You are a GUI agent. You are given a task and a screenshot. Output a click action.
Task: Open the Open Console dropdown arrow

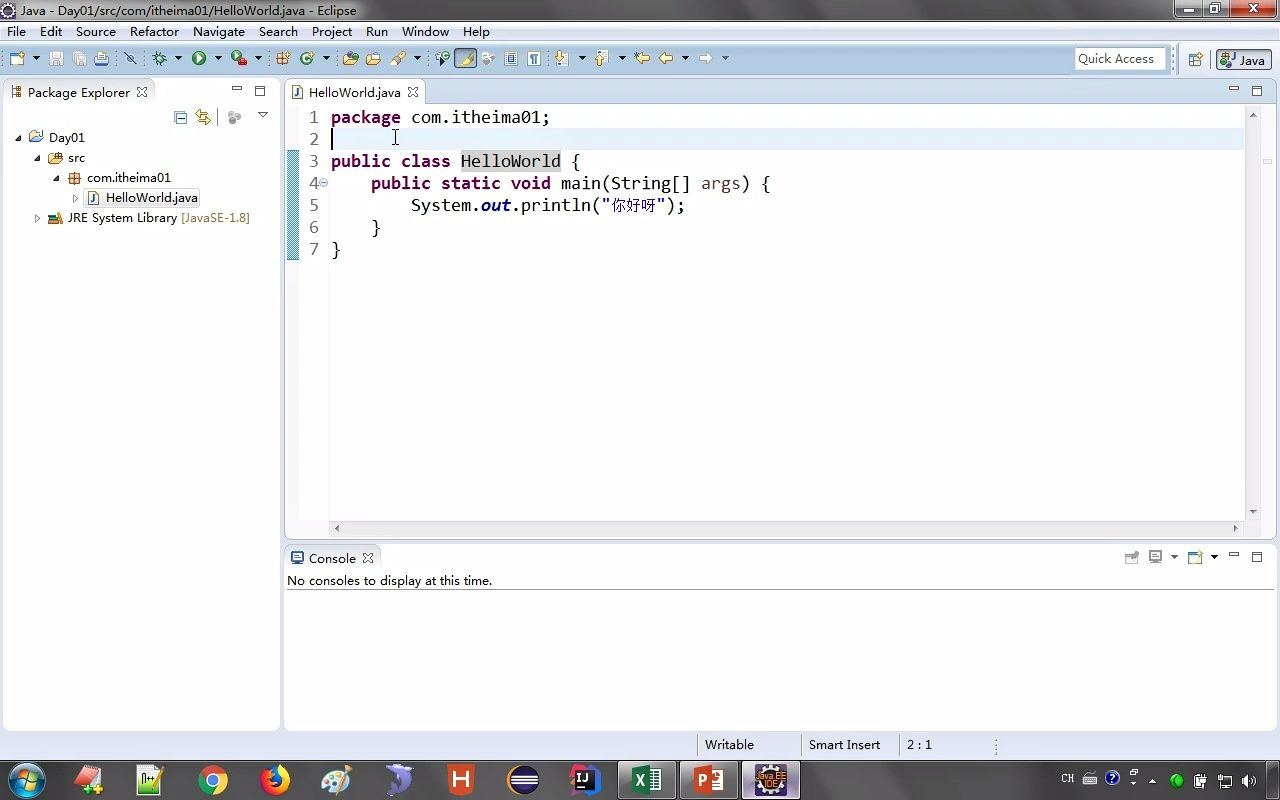1214,557
